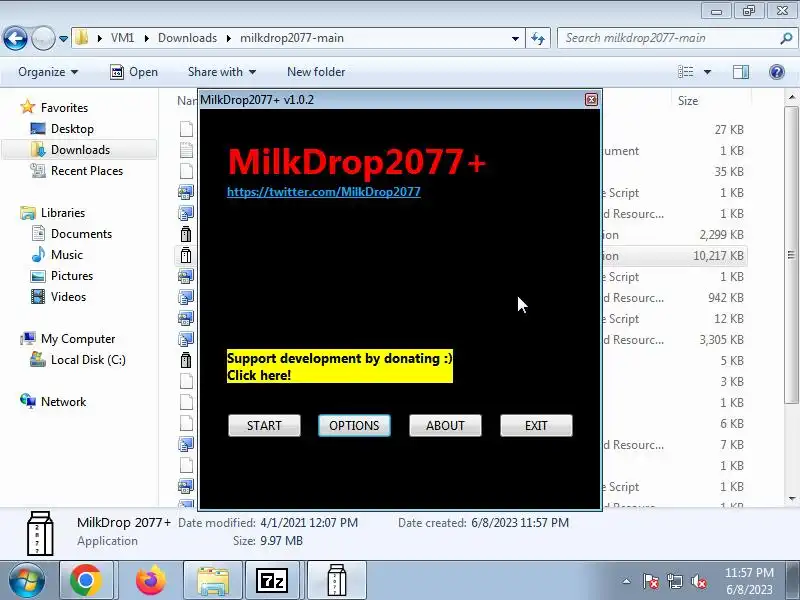Select Network in navigation pane

coord(63,402)
